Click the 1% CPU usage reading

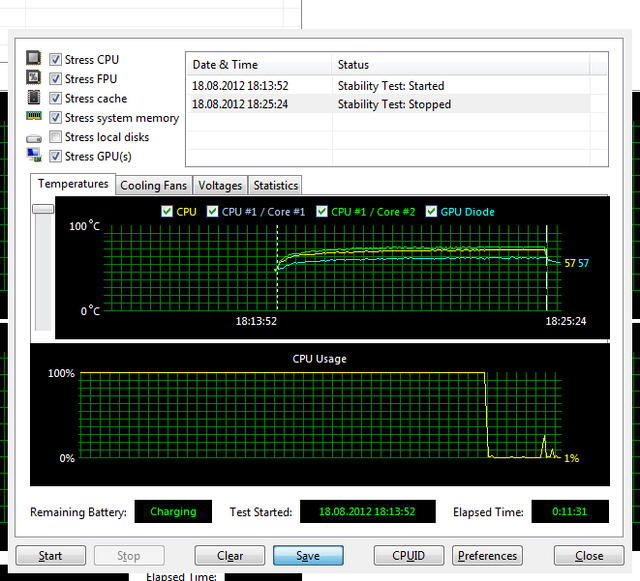point(571,459)
